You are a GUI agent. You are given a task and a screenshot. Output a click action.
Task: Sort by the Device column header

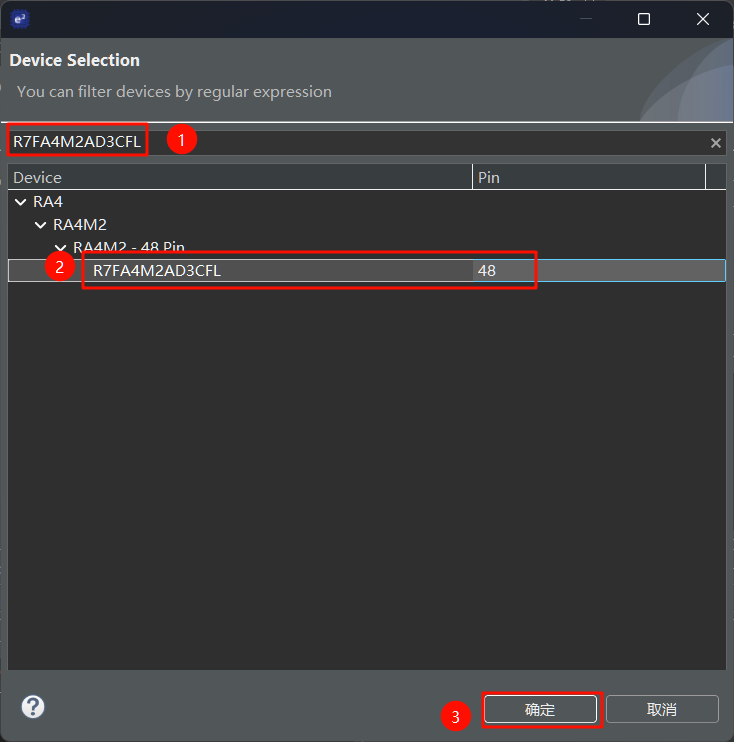(240, 177)
